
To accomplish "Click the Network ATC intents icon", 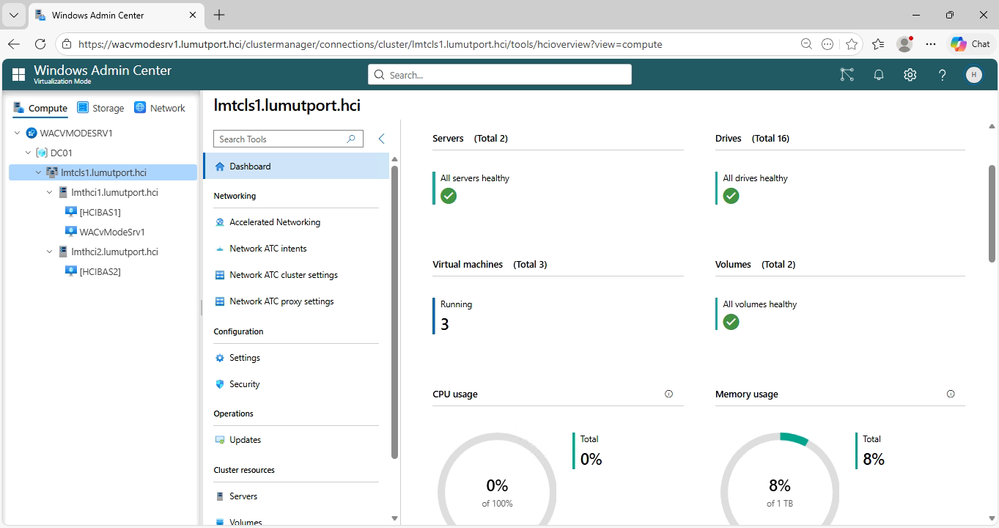I will click(x=220, y=248).
